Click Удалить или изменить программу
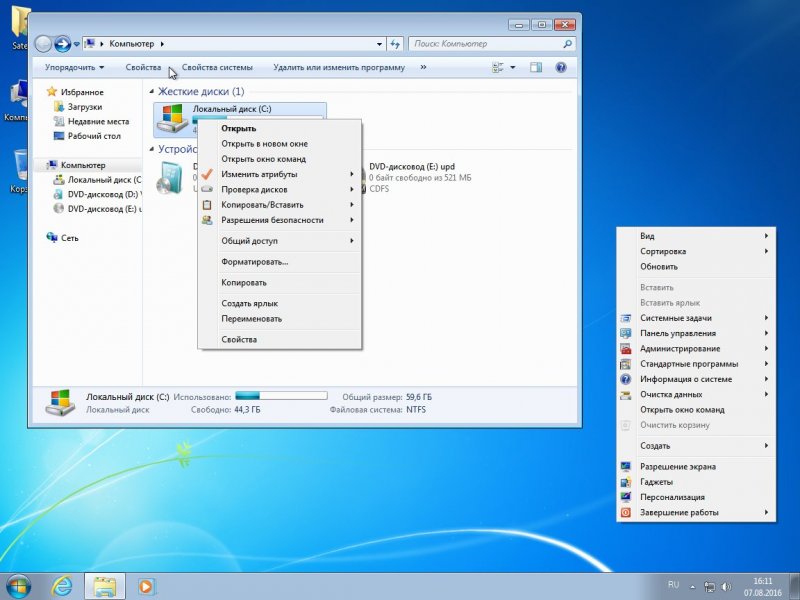Screen dimensions: 800x600 (339, 67)
